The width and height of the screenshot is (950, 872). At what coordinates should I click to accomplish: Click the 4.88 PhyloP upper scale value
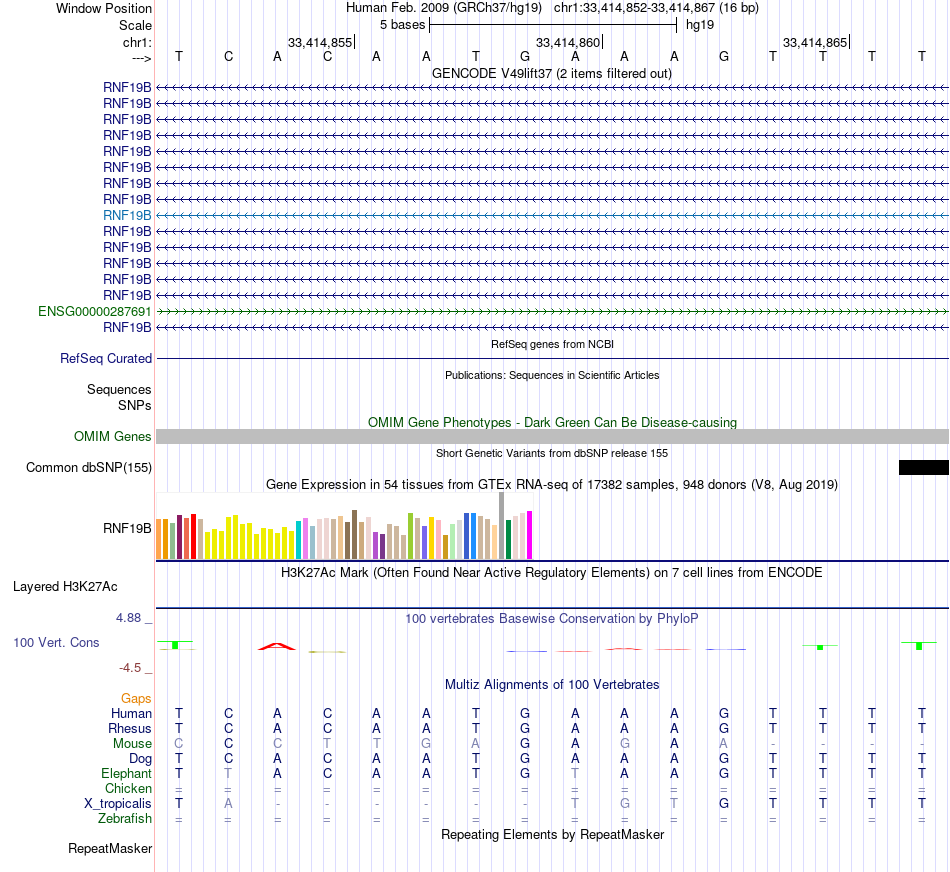click(x=128, y=617)
